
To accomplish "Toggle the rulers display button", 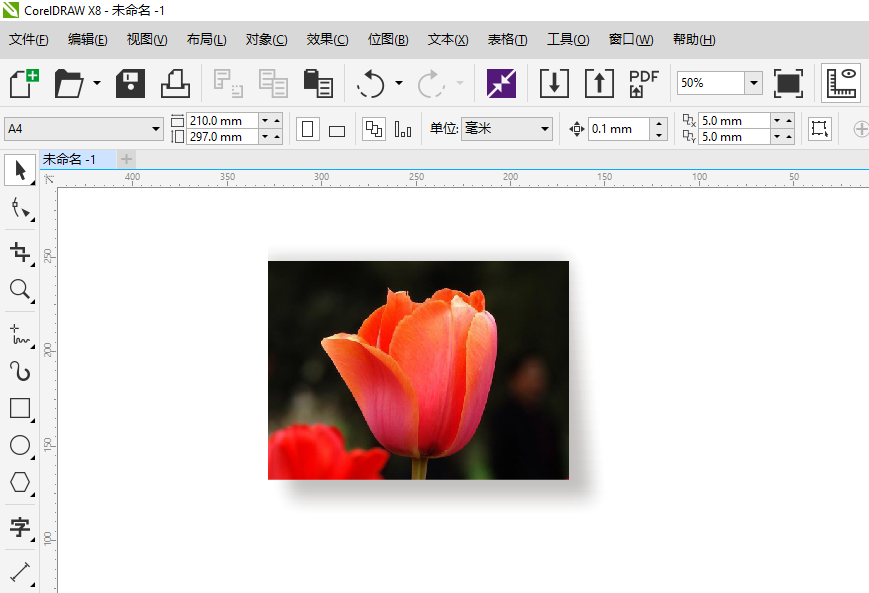I will (x=841, y=83).
